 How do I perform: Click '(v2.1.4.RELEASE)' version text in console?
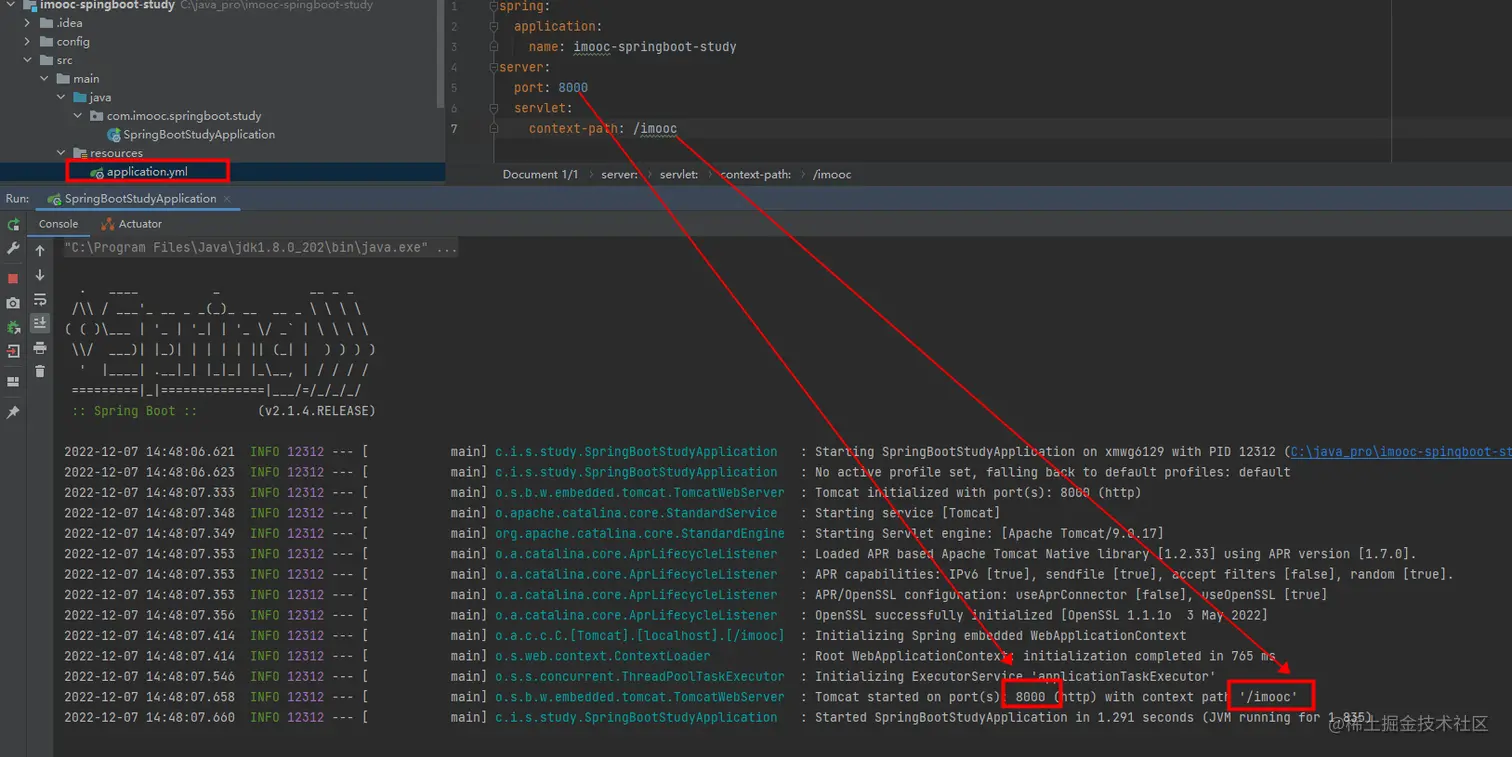316,411
